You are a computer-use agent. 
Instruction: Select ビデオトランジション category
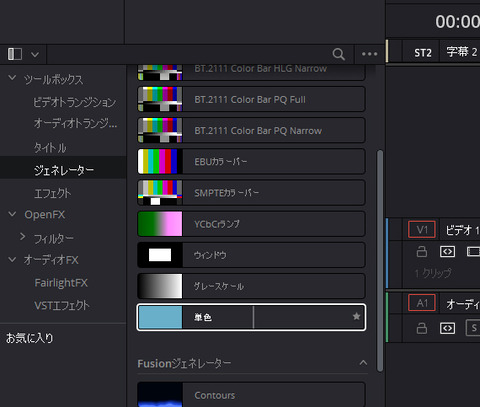tap(75, 102)
